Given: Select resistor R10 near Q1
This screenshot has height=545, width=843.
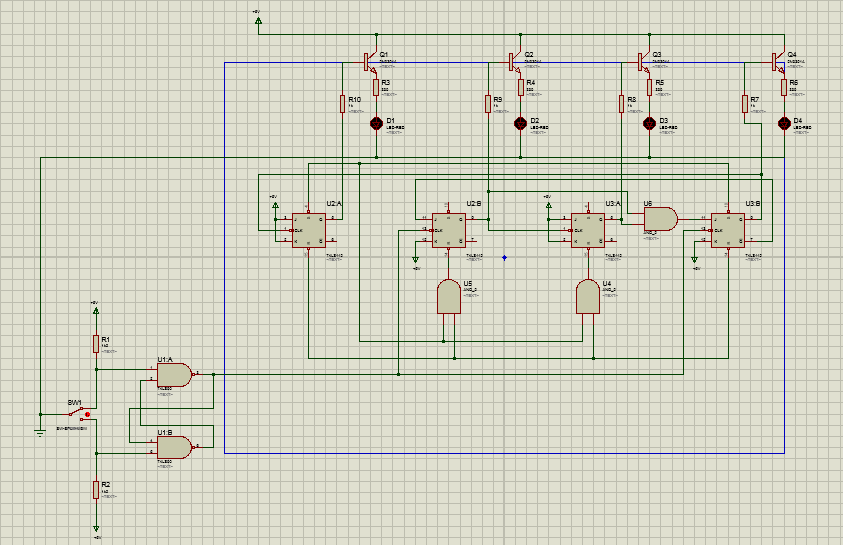Looking at the screenshot, I should (342, 104).
